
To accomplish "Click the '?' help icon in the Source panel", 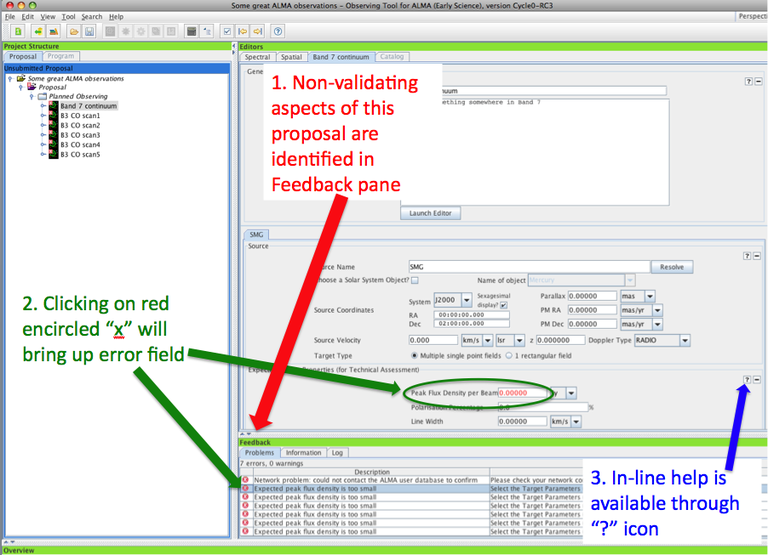I will 747,256.
